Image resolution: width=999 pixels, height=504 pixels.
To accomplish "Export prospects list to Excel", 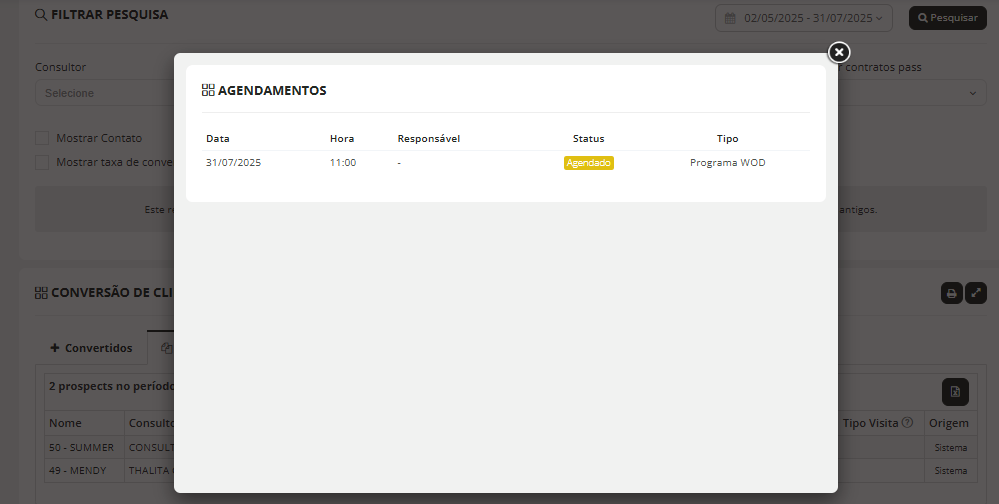I will (x=955, y=392).
